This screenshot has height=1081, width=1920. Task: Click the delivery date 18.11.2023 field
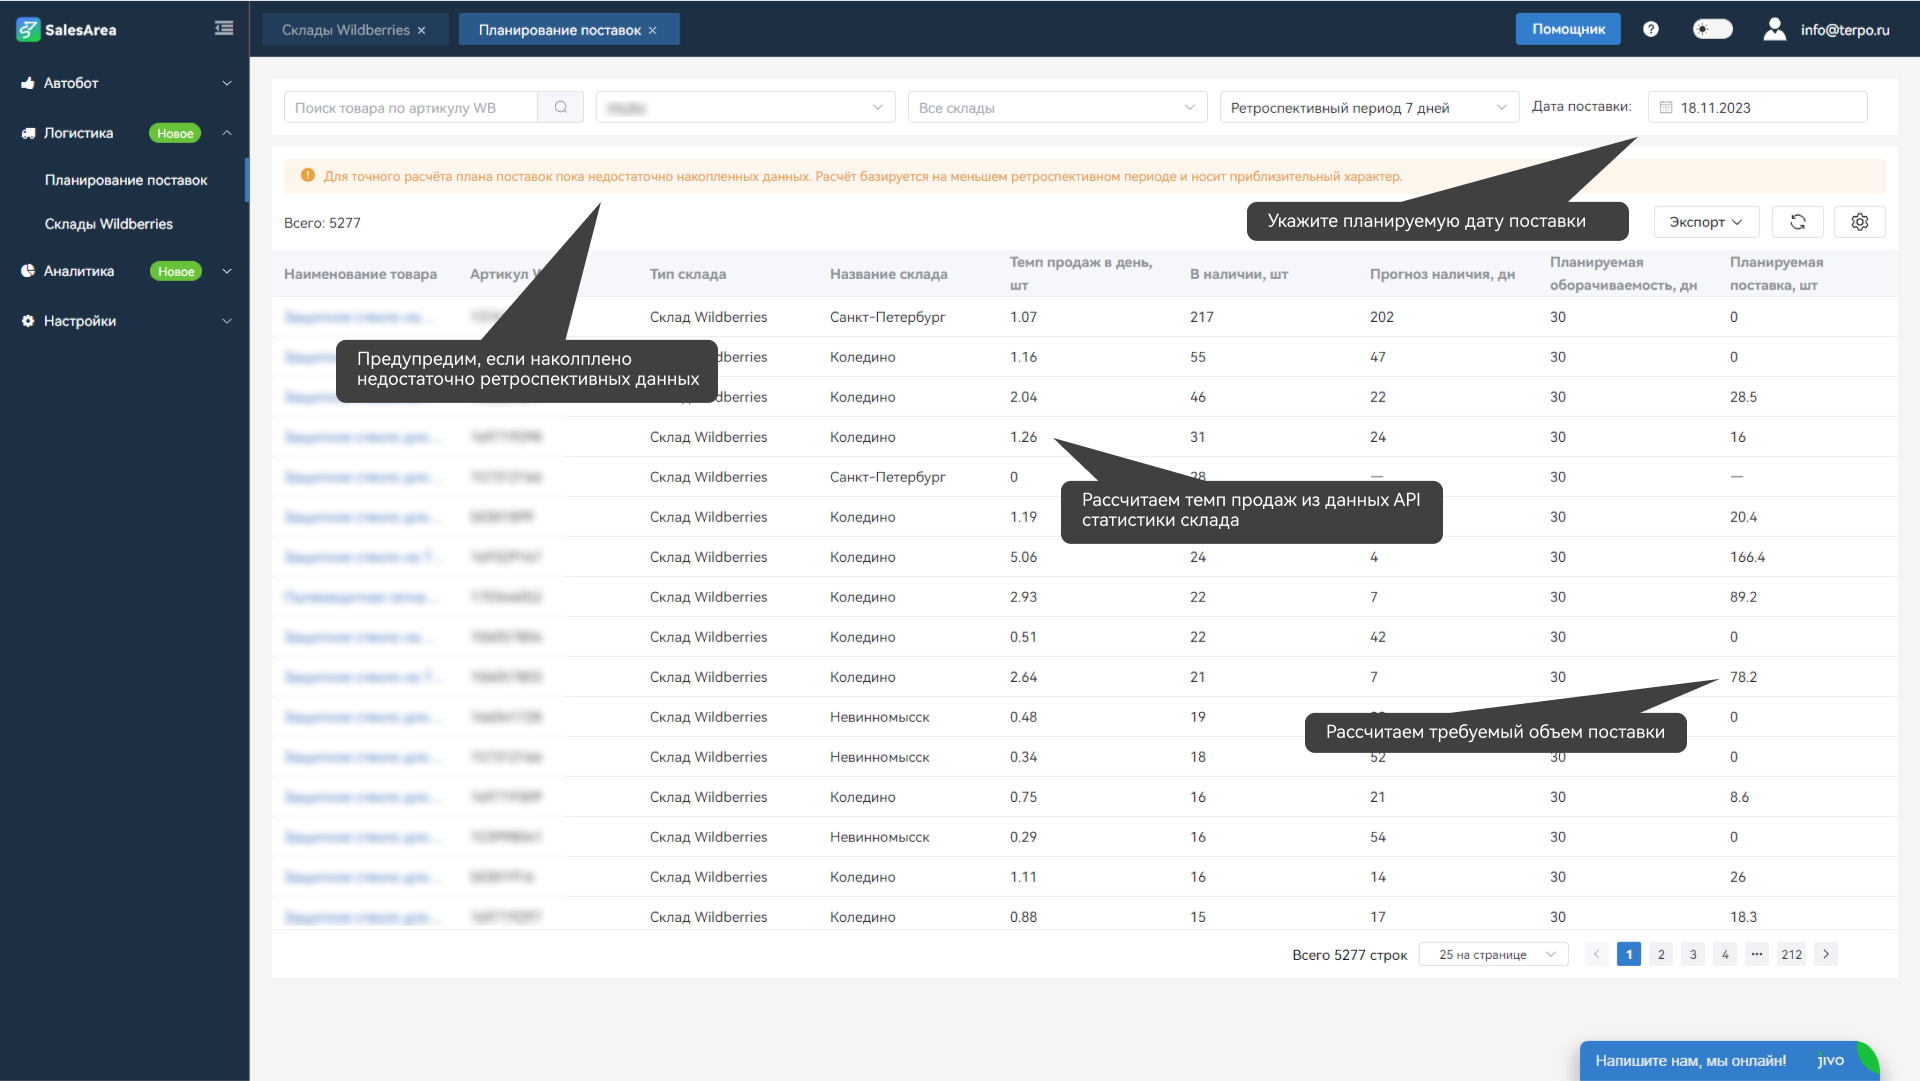[x=1758, y=107]
